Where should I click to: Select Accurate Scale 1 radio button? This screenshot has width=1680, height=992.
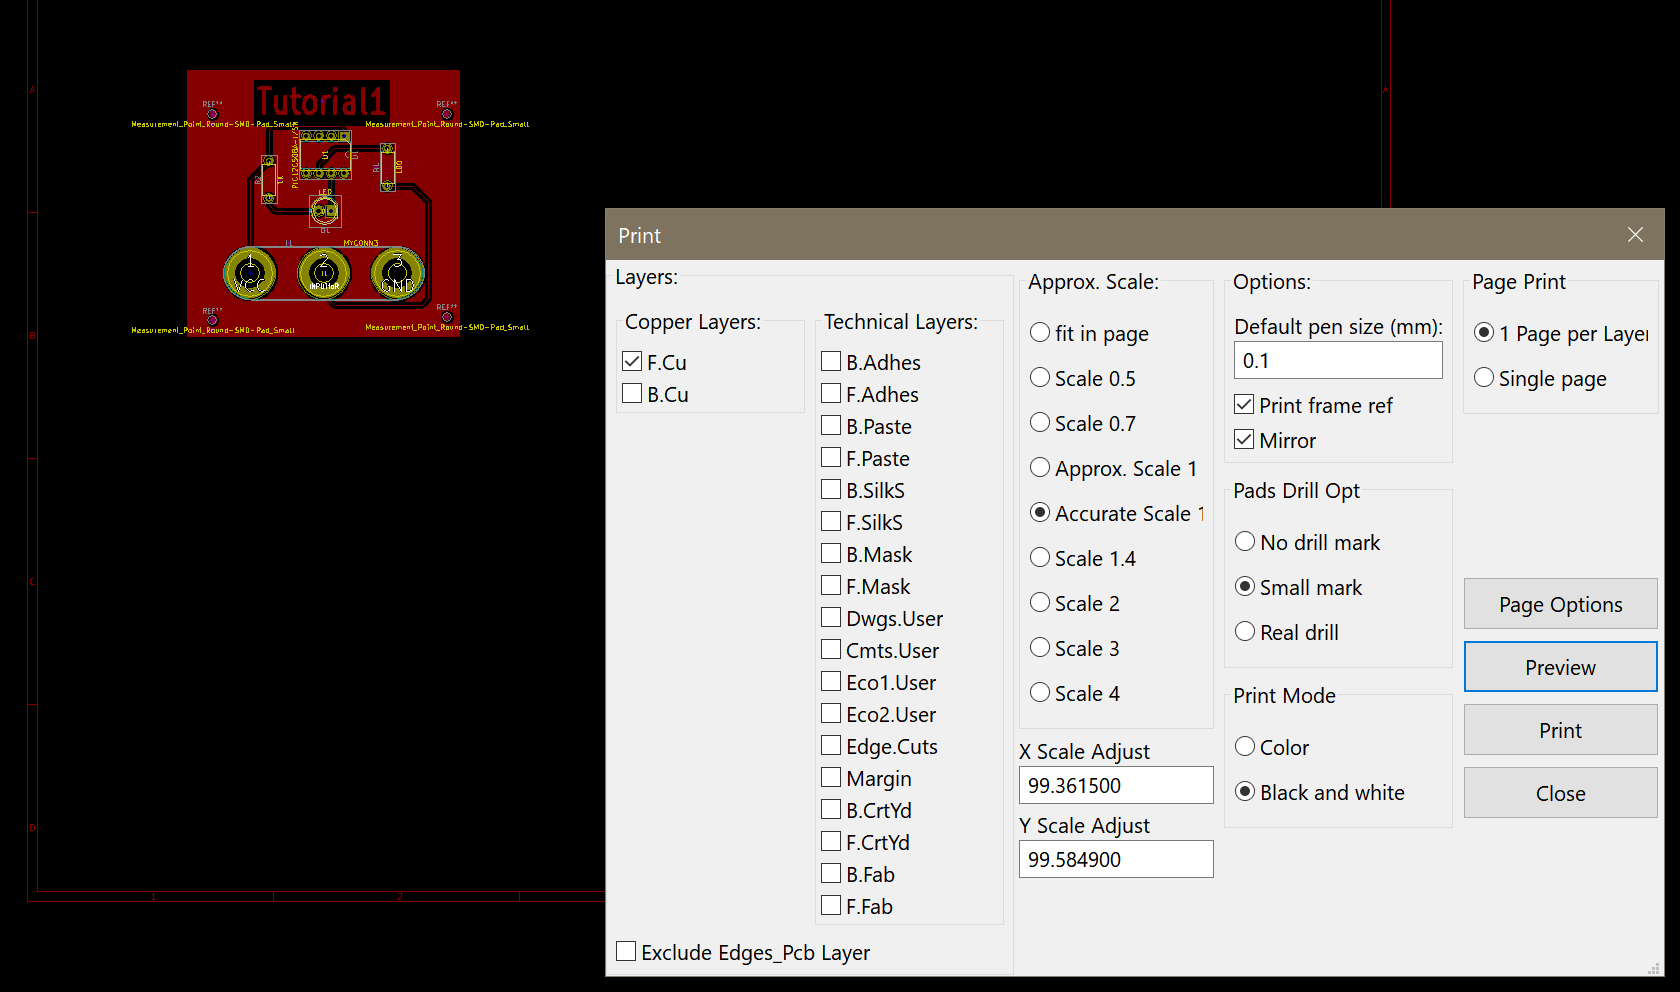[1040, 513]
